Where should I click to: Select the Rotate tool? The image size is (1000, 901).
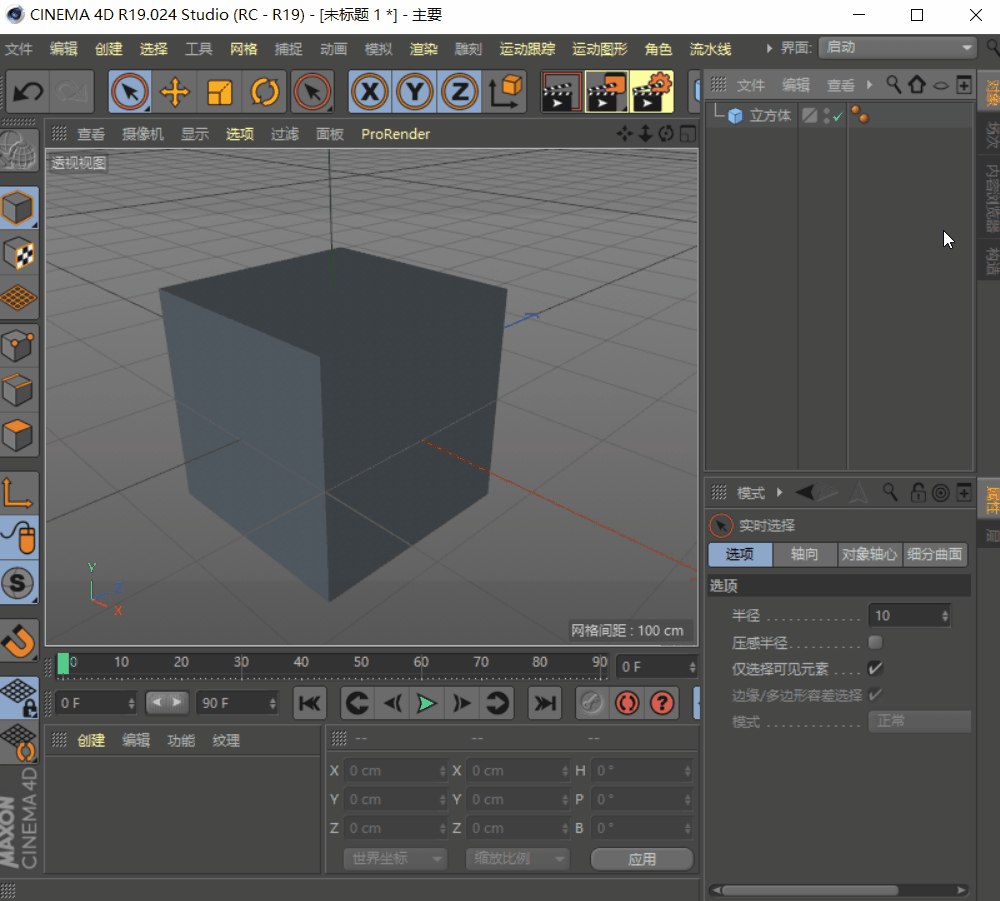click(x=265, y=92)
